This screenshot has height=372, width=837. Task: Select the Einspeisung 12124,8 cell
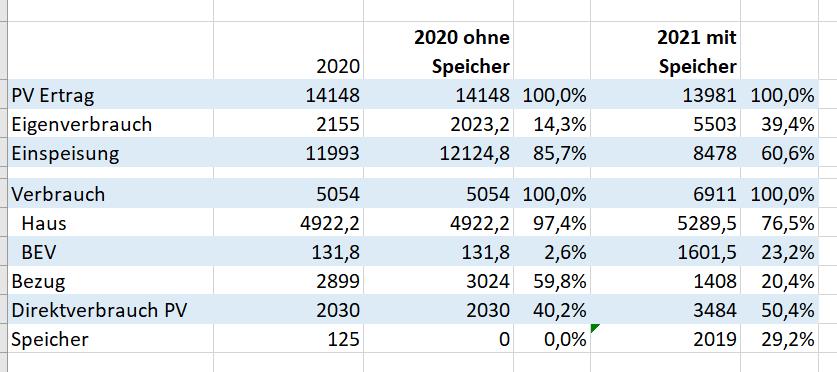pyautogui.click(x=439, y=153)
